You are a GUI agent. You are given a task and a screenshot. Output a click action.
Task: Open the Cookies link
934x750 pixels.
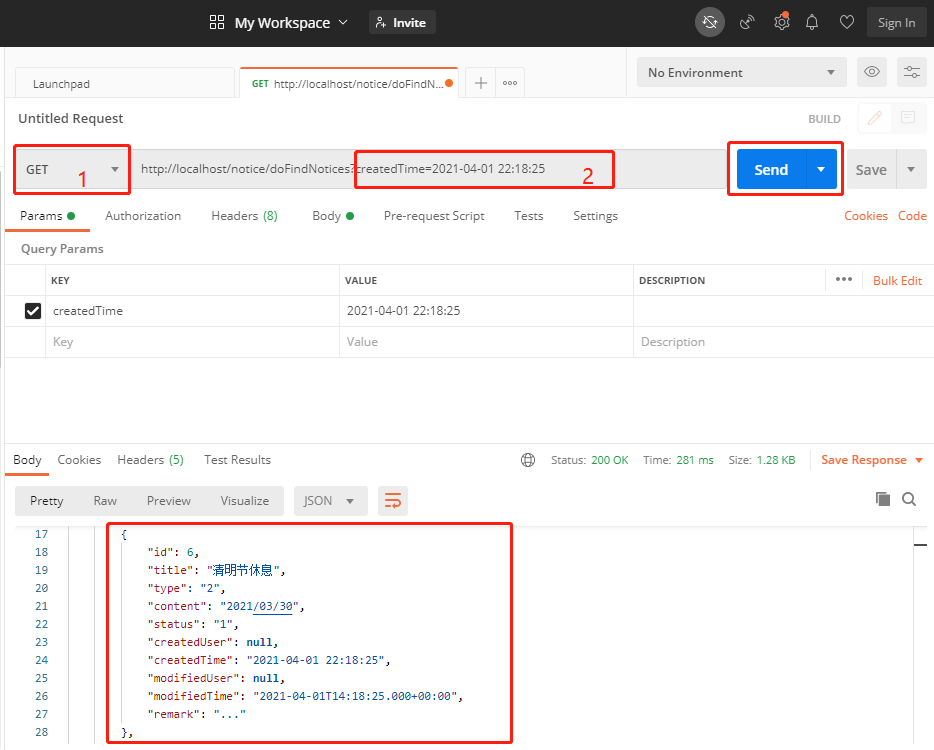pos(865,216)
